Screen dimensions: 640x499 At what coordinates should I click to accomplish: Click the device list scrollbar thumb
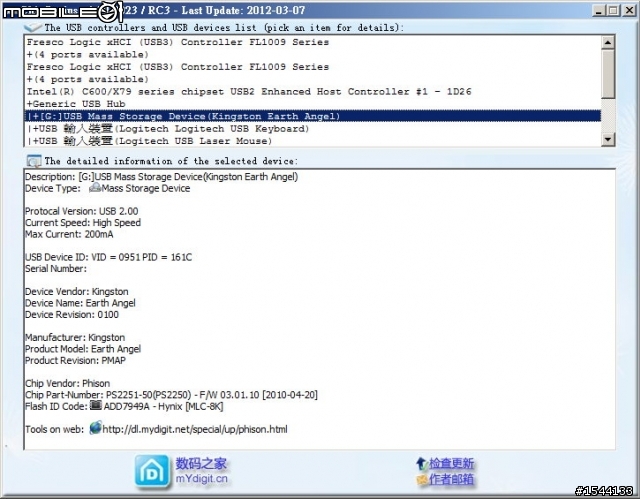tap(608, 74)
